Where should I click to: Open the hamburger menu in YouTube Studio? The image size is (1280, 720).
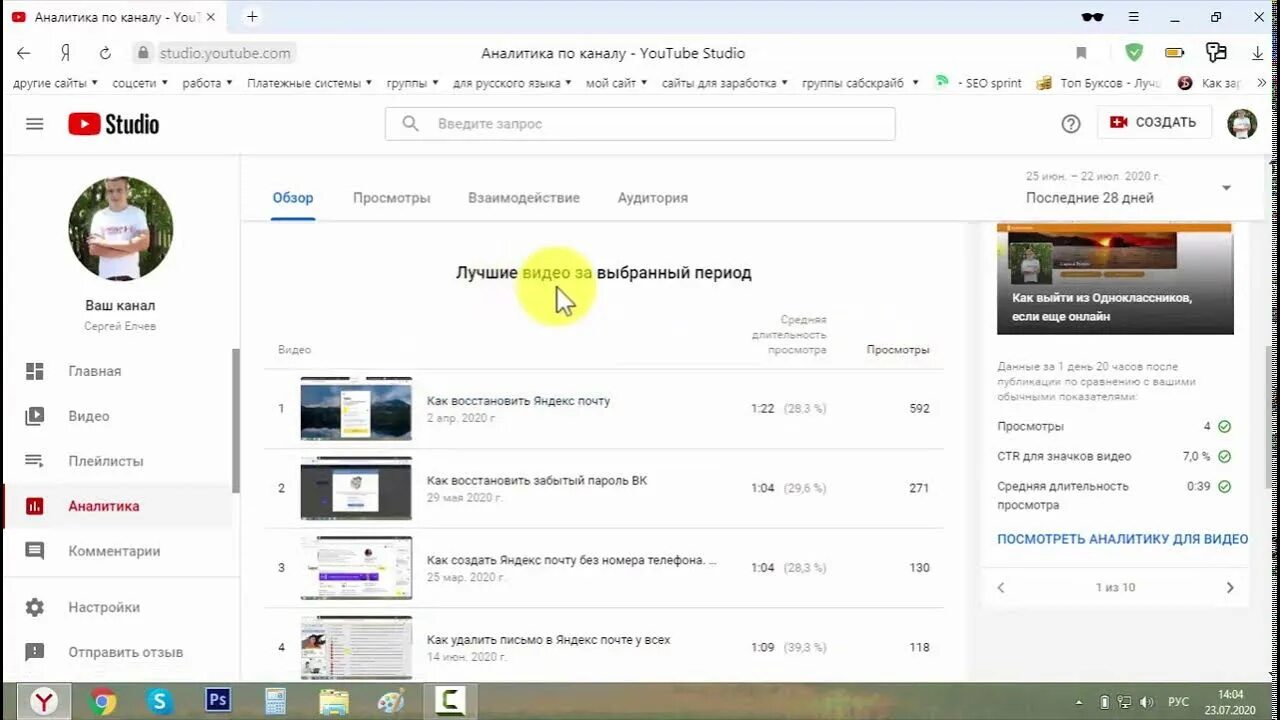click(x=35, y=124)
